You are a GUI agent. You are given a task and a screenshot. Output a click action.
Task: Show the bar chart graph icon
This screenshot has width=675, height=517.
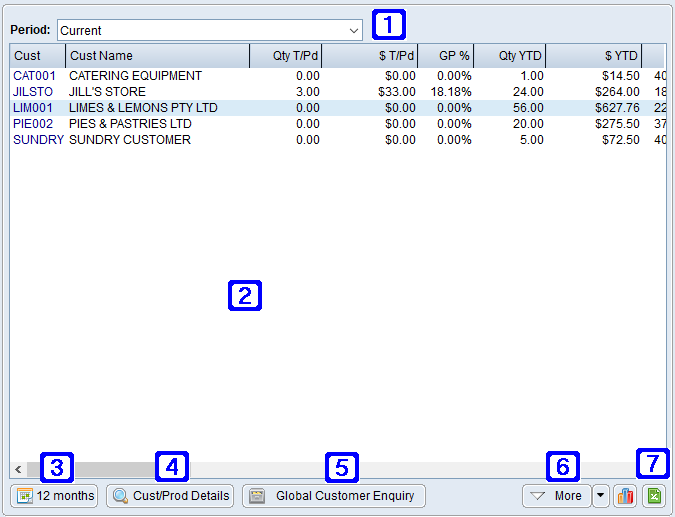click(x=625, y=496)
